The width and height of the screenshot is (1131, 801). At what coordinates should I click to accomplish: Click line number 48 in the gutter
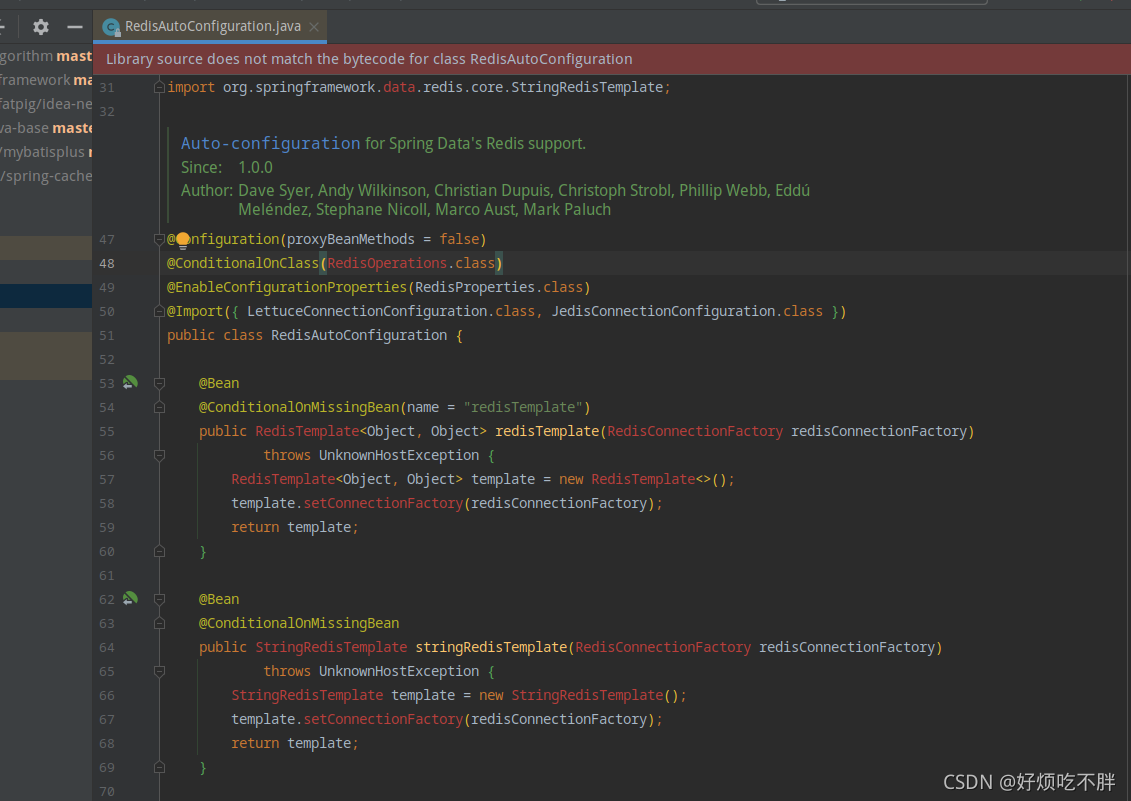(x=107, y=263)
